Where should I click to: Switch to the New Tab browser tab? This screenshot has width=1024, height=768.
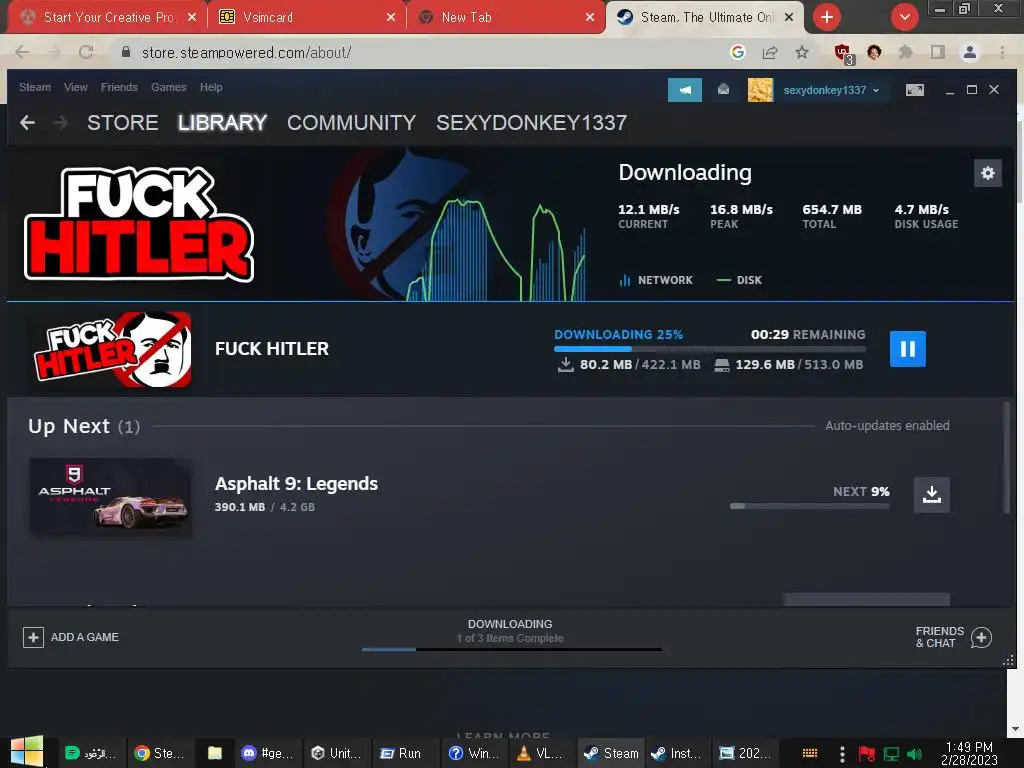pyautogui.click(x=505, y=17)
